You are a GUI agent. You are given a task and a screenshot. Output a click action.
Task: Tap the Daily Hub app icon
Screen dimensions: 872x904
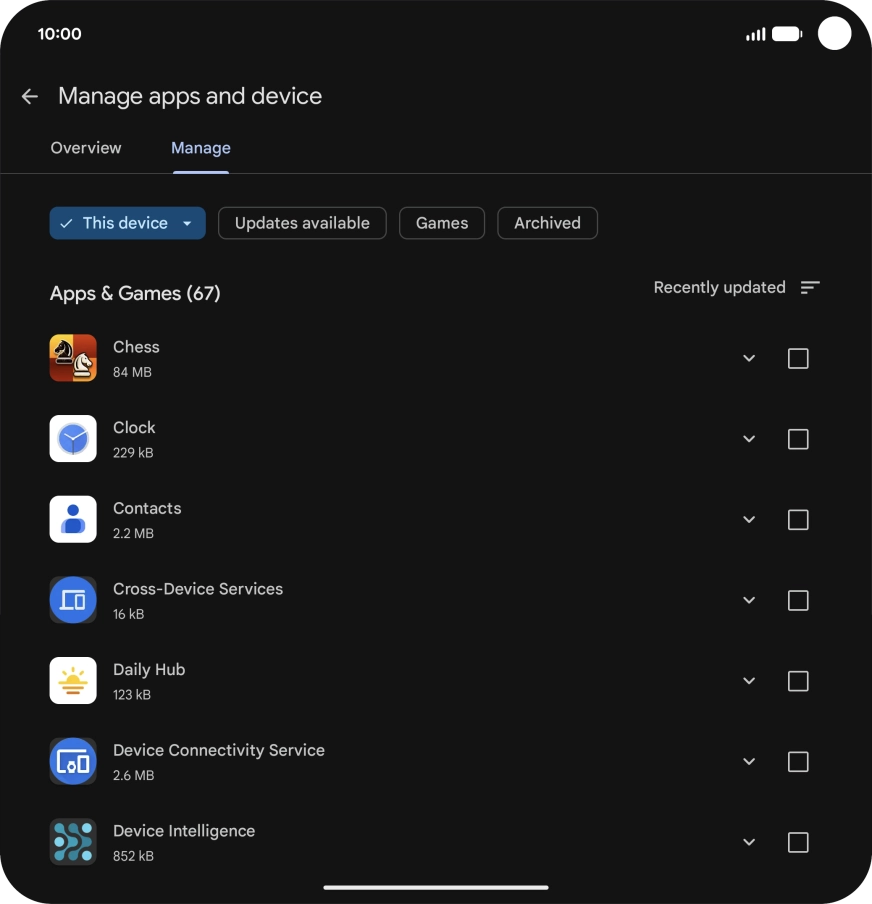click(x=73, y=680)
